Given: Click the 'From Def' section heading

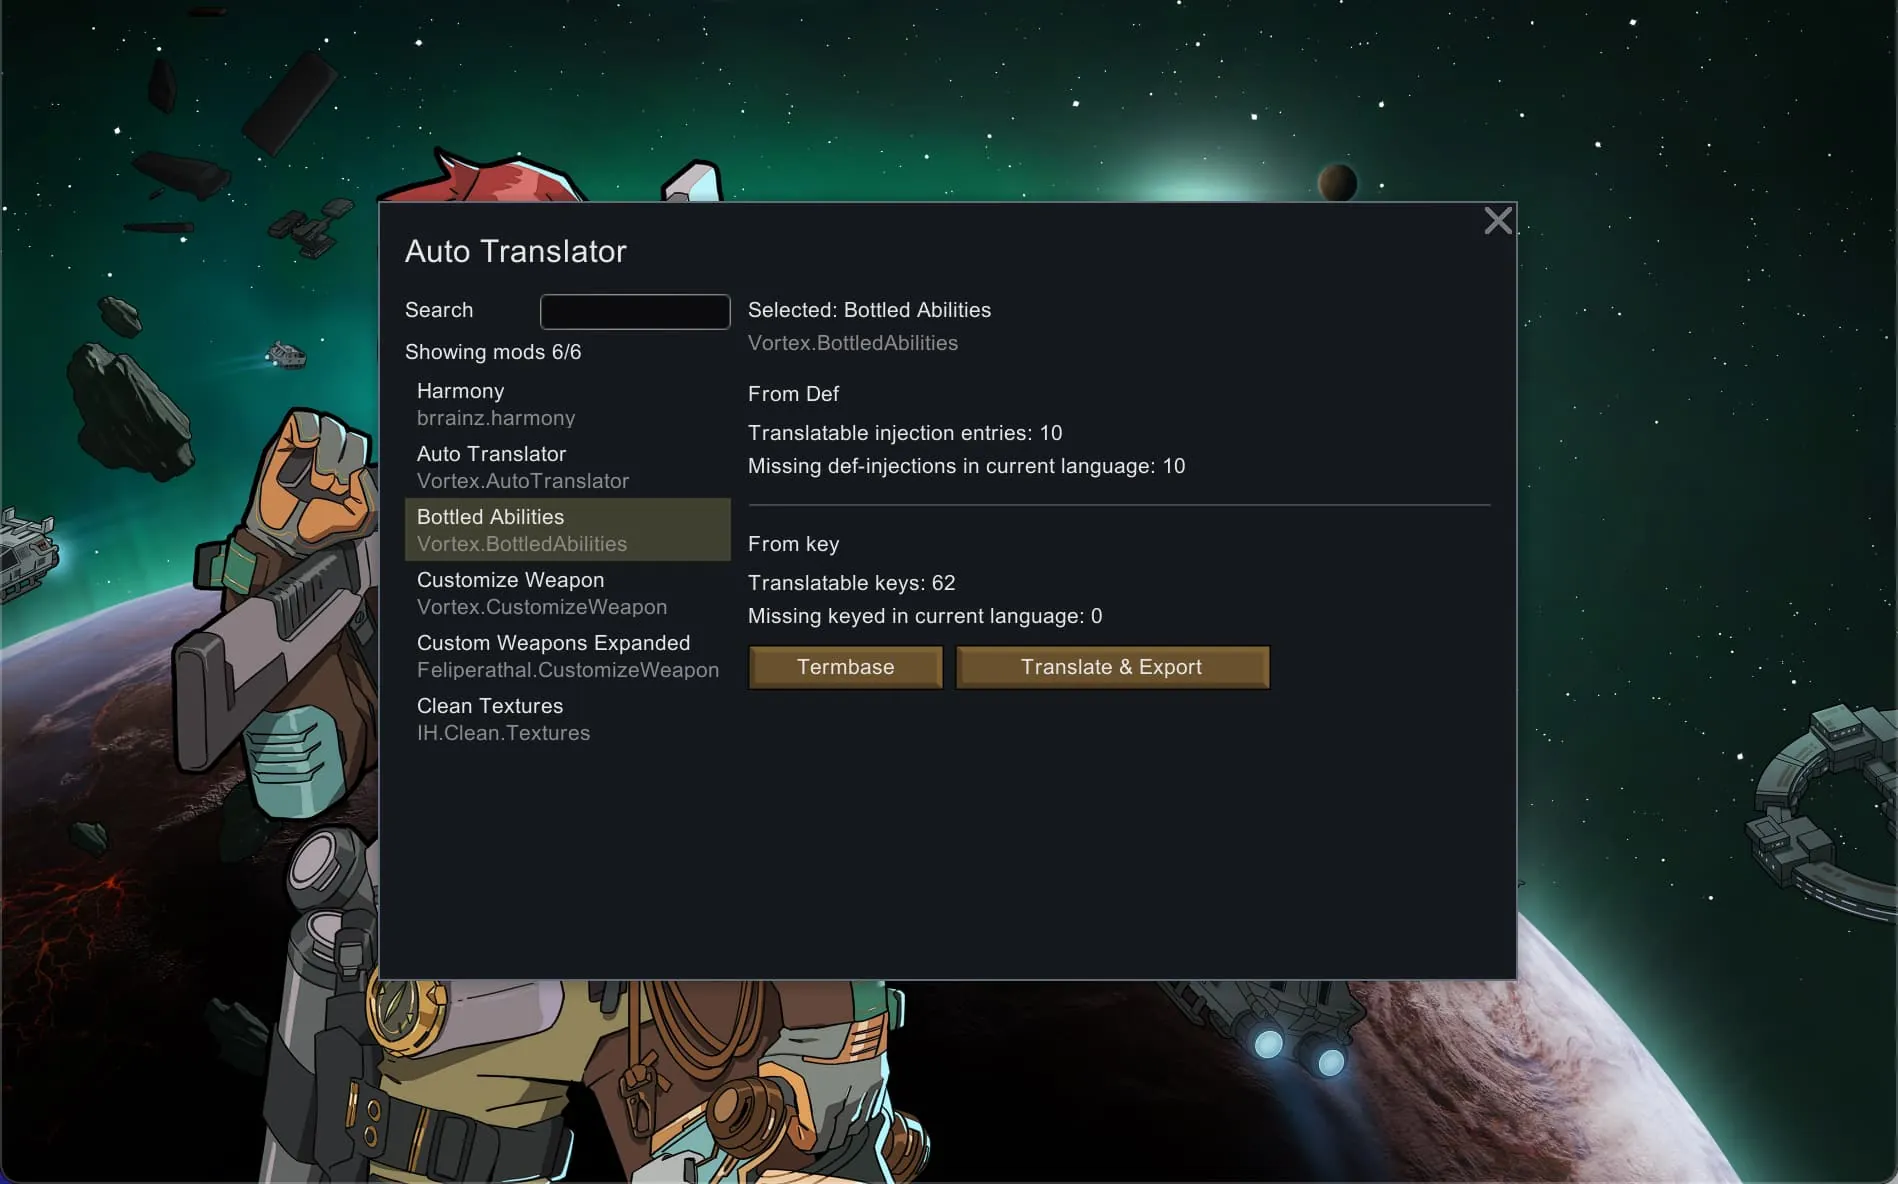Looking at the screenshot, I should (x=793, y=394).
